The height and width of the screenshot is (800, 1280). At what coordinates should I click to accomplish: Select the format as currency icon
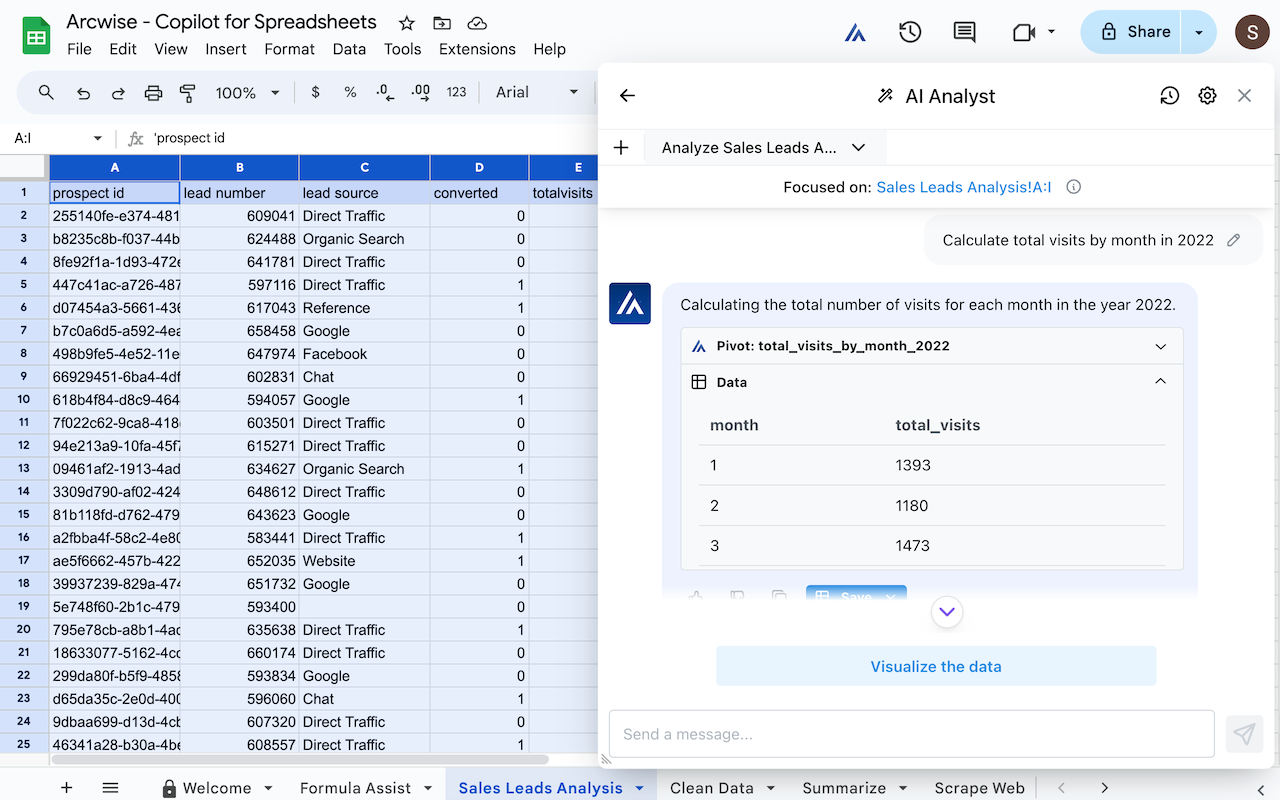point(314,92)
